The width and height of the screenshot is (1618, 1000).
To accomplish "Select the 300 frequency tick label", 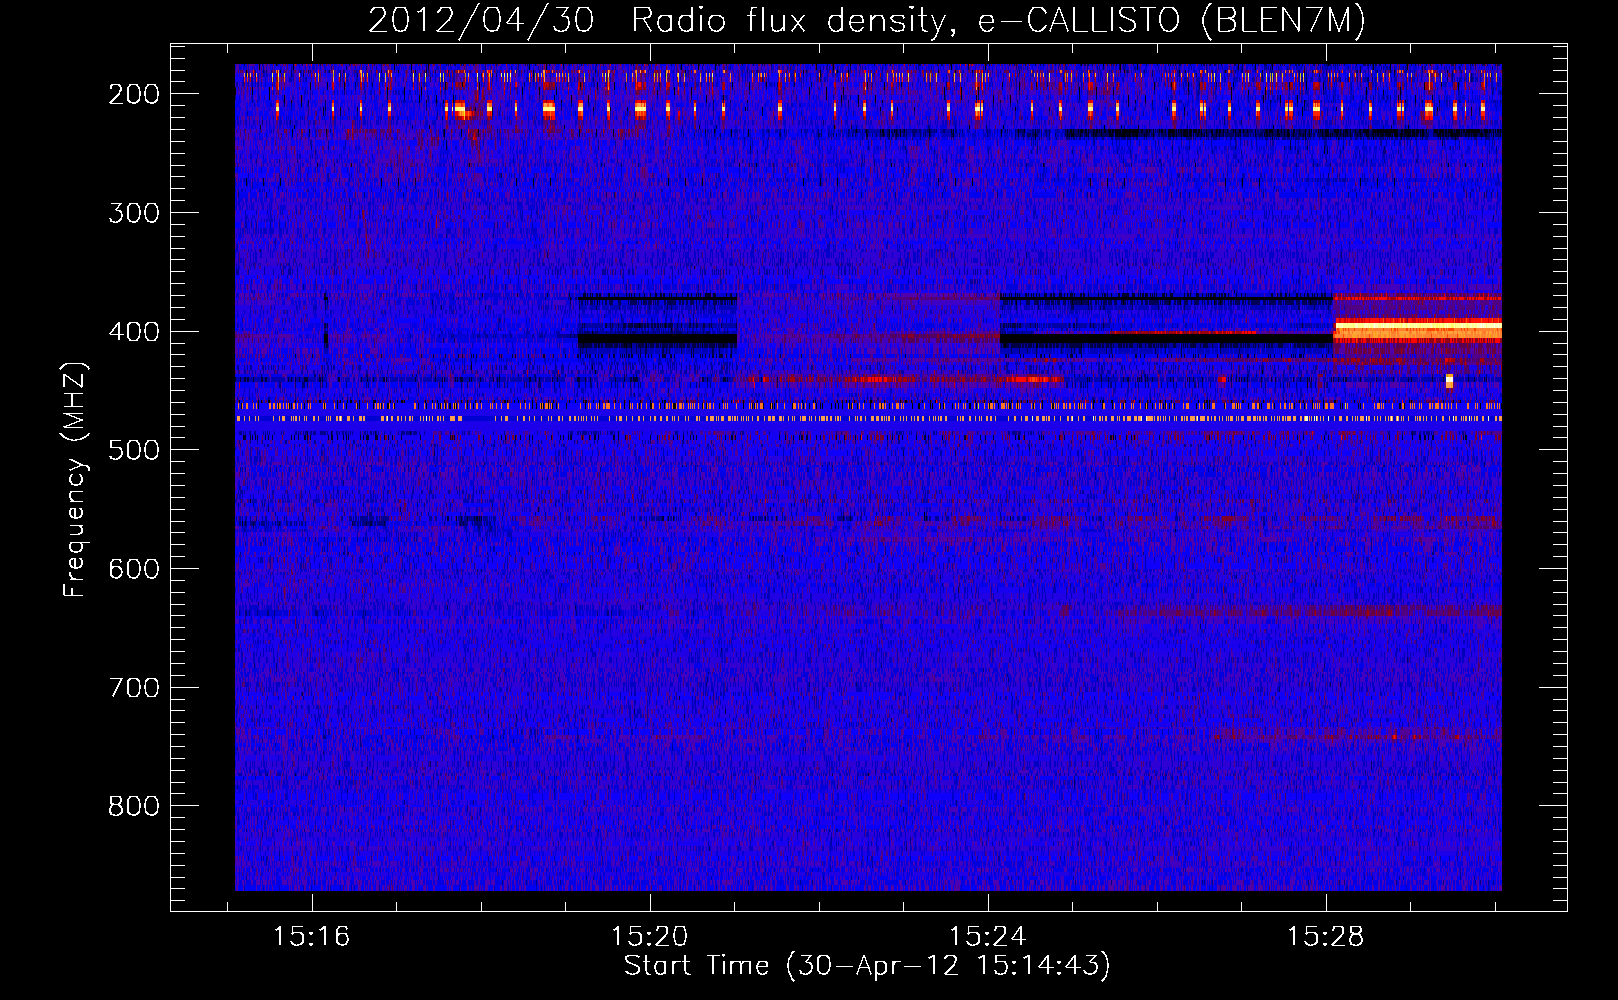I will click(x=134, y=213).
